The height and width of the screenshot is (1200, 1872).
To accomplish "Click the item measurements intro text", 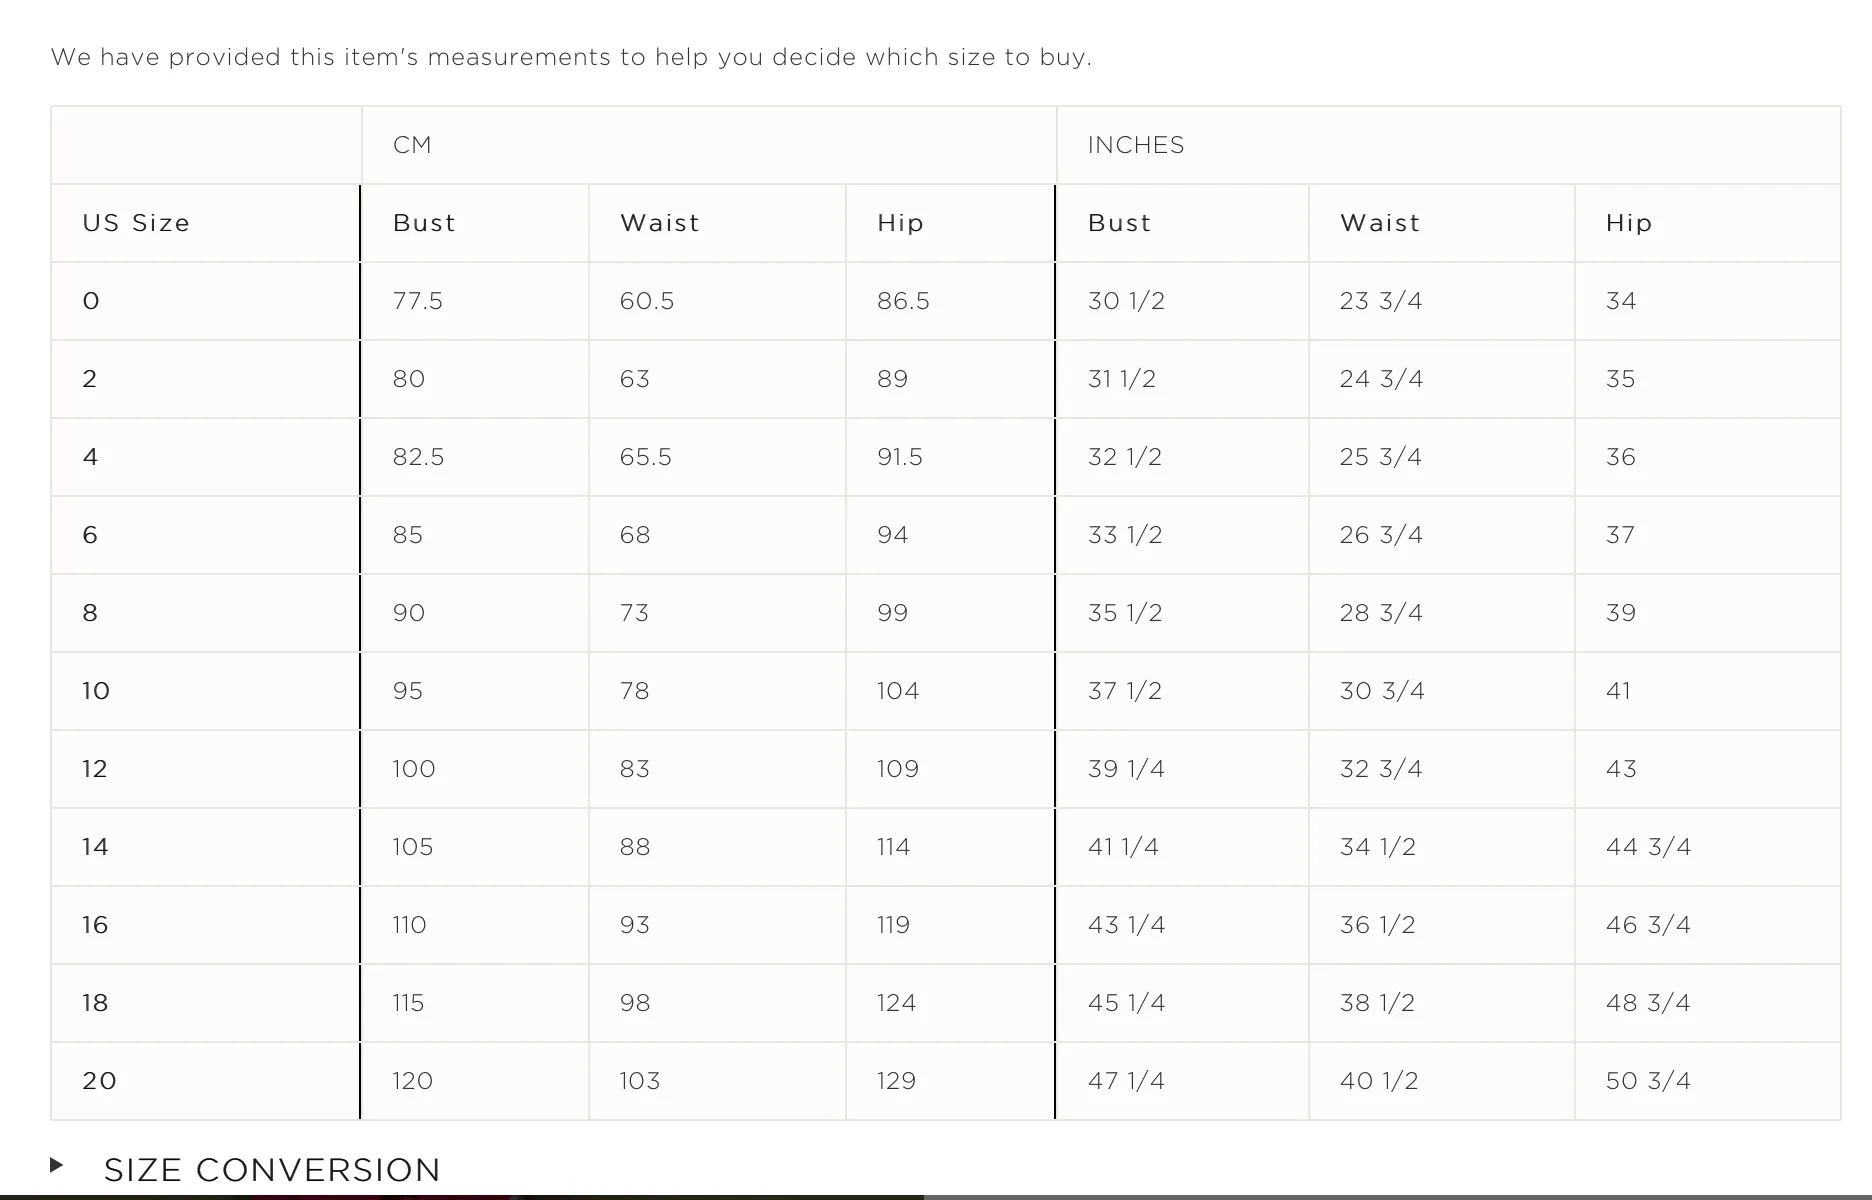I will coord(571,57).
